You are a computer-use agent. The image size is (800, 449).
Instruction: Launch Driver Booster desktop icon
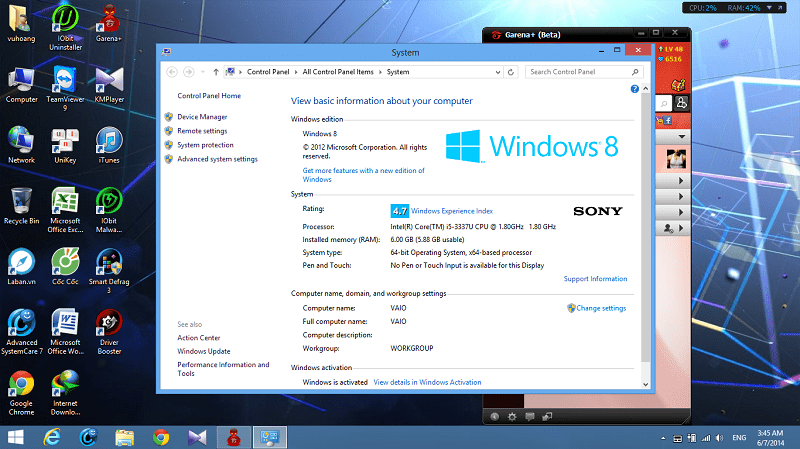pyautogui.click(x=109, y=331)
